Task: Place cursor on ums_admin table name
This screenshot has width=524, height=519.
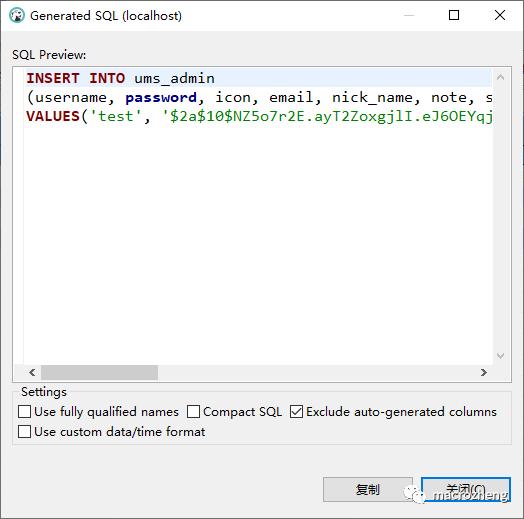Action: coord(174,79)
